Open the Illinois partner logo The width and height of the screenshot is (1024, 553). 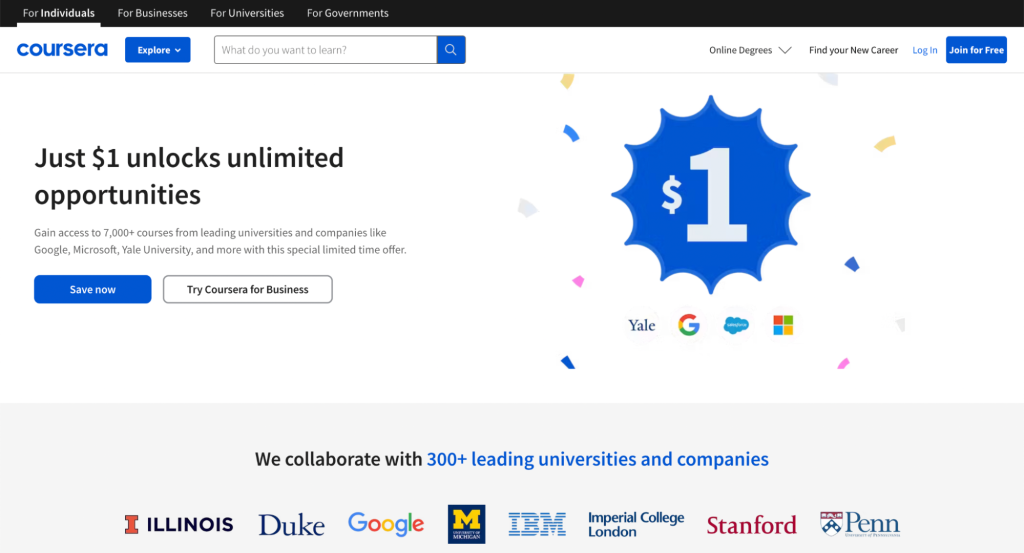point(179,524)
